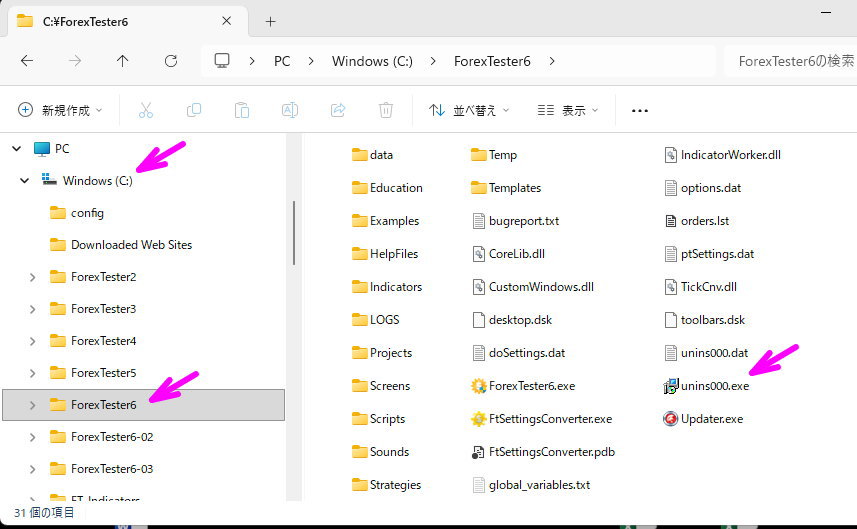Viewport: 857px width, 529px height.
Task: Click the navigation pane scrollbar thumb
Action: pos(294,233)
